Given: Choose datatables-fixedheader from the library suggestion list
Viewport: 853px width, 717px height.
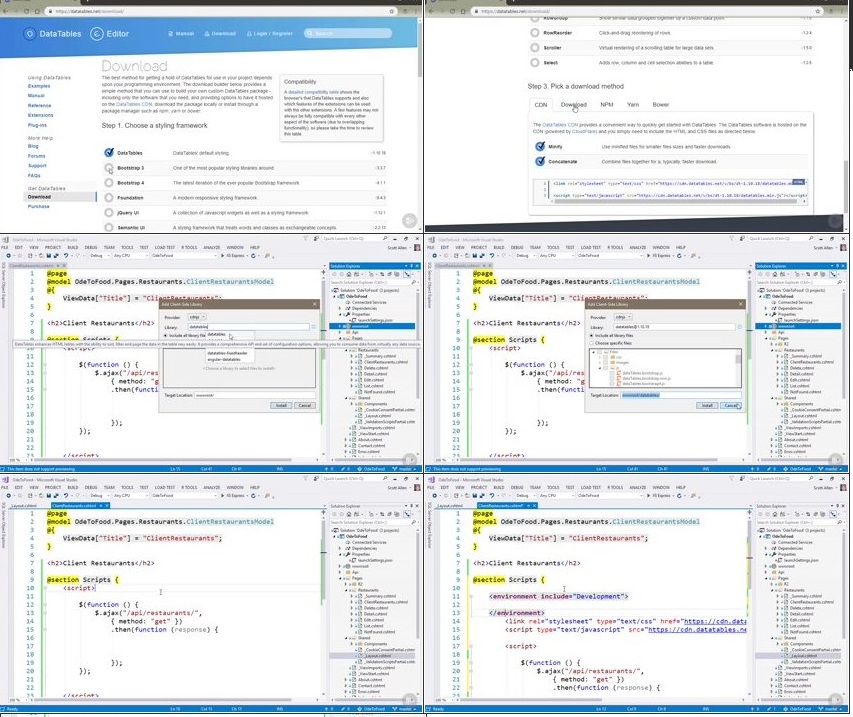Looking at the screenshot, I should pyautogui.click(x=227, y=353).
